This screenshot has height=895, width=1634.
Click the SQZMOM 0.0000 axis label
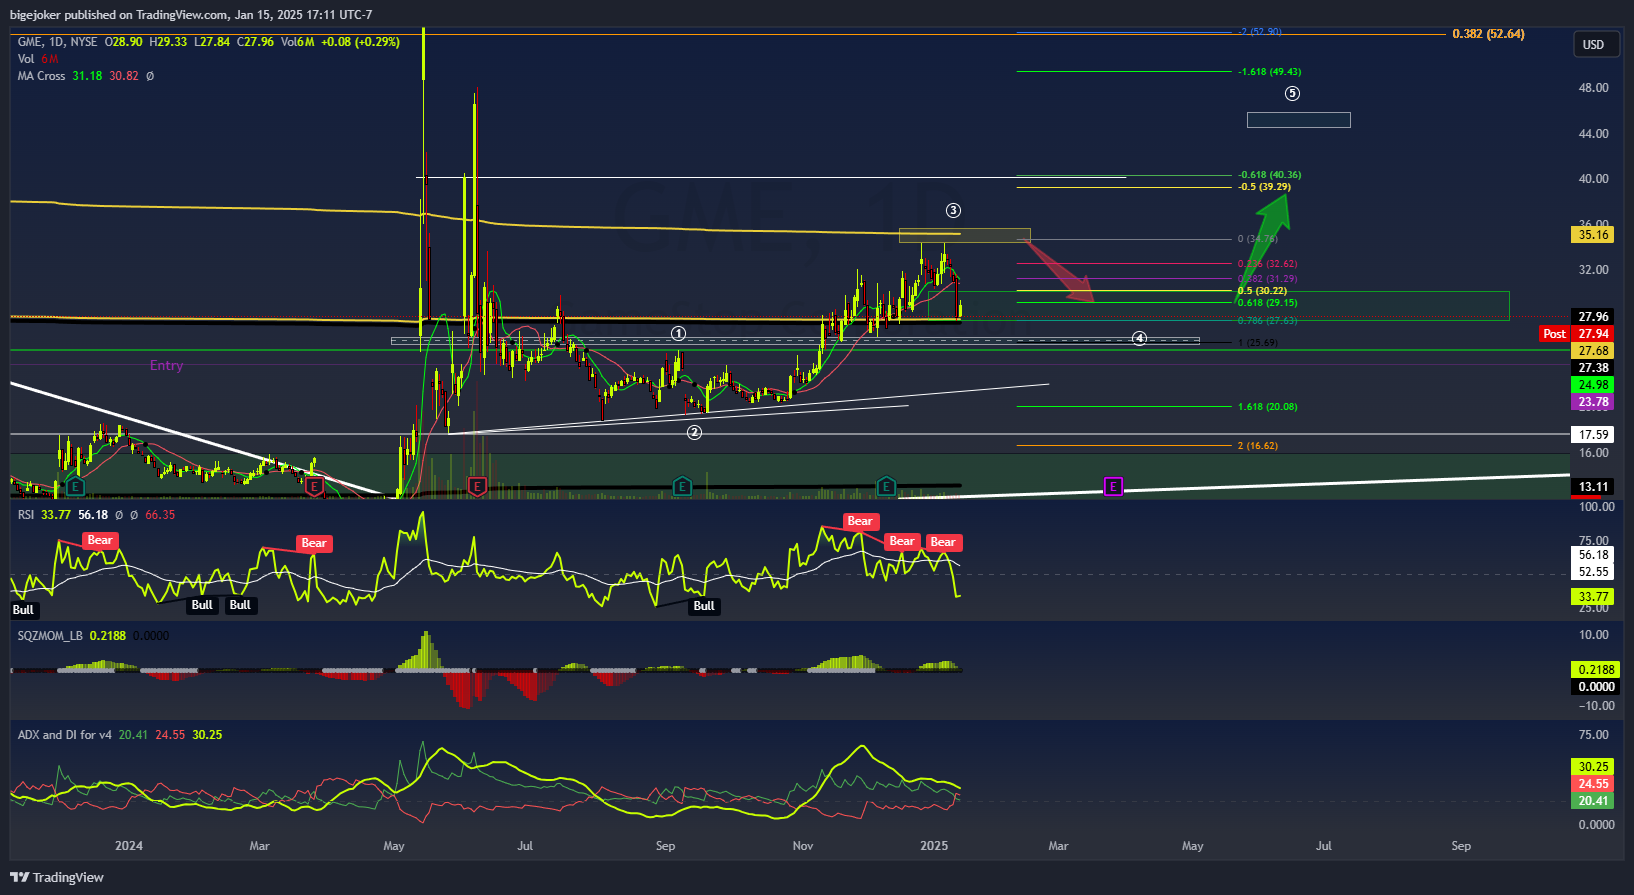click(x=1595, y=687)
